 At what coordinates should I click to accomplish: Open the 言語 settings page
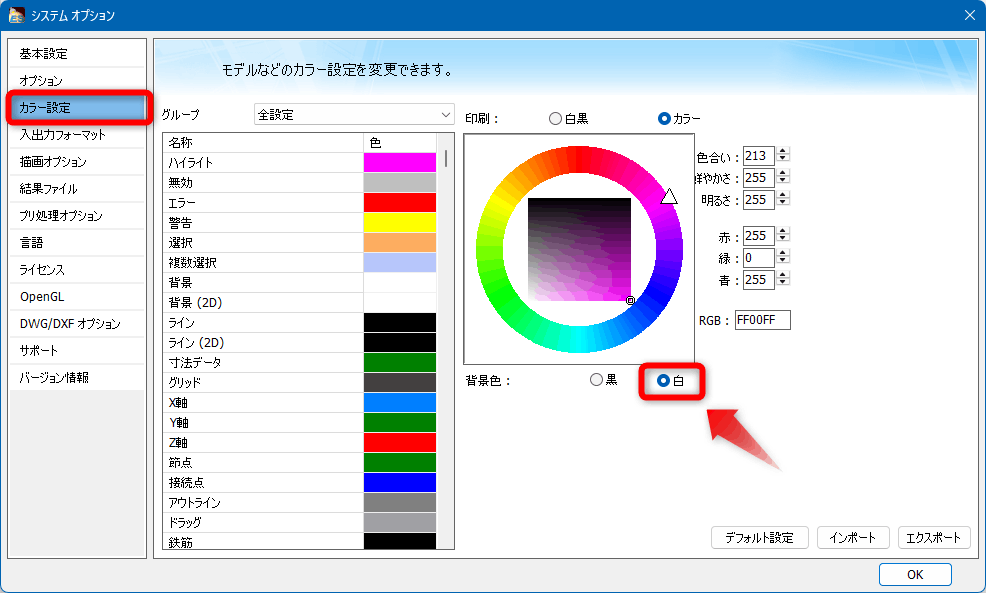pos(77,243)
